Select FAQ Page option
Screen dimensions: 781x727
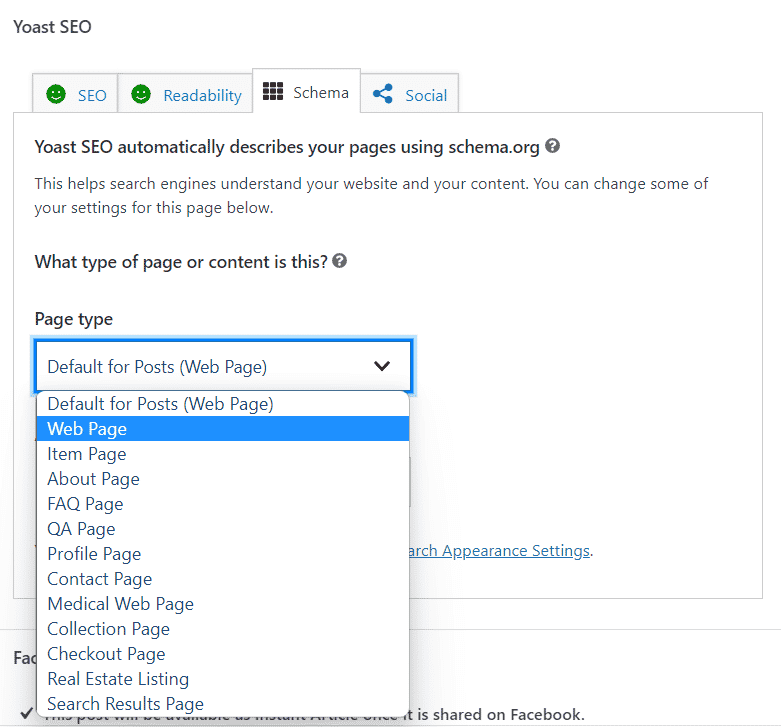85,504
